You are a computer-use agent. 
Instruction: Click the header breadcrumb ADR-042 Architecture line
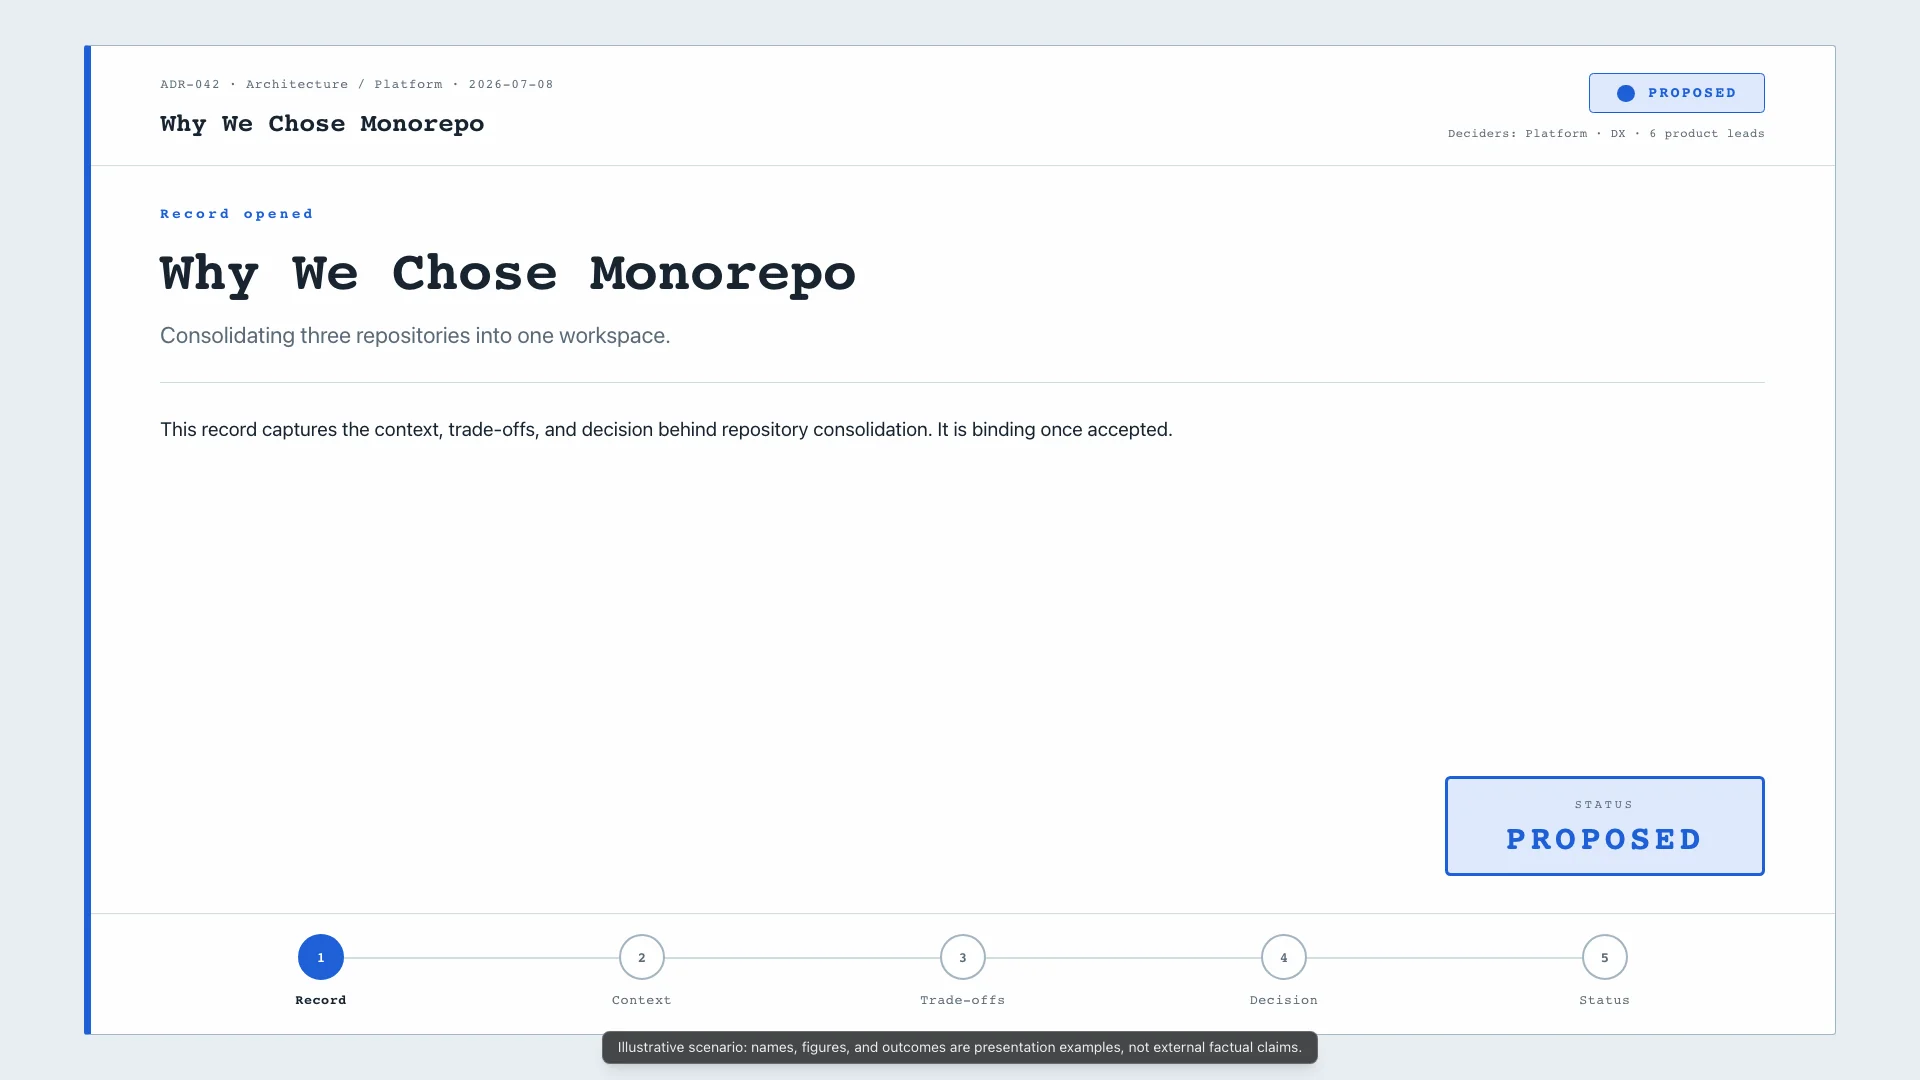[x=357, y=84]
